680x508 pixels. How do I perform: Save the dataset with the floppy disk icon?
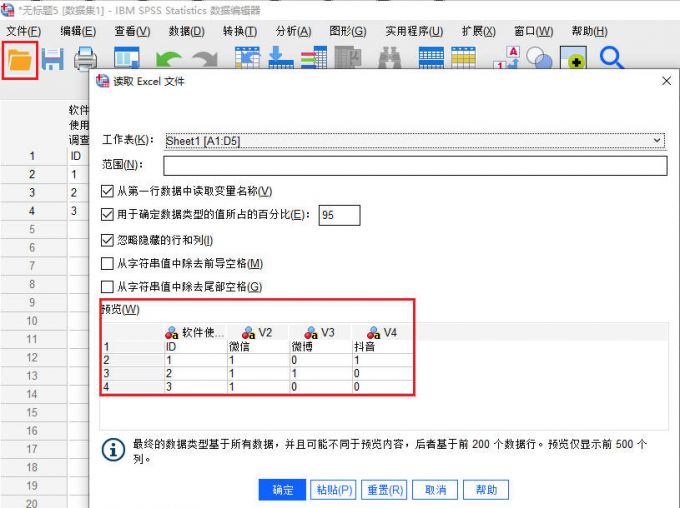[x=52, y=60]
